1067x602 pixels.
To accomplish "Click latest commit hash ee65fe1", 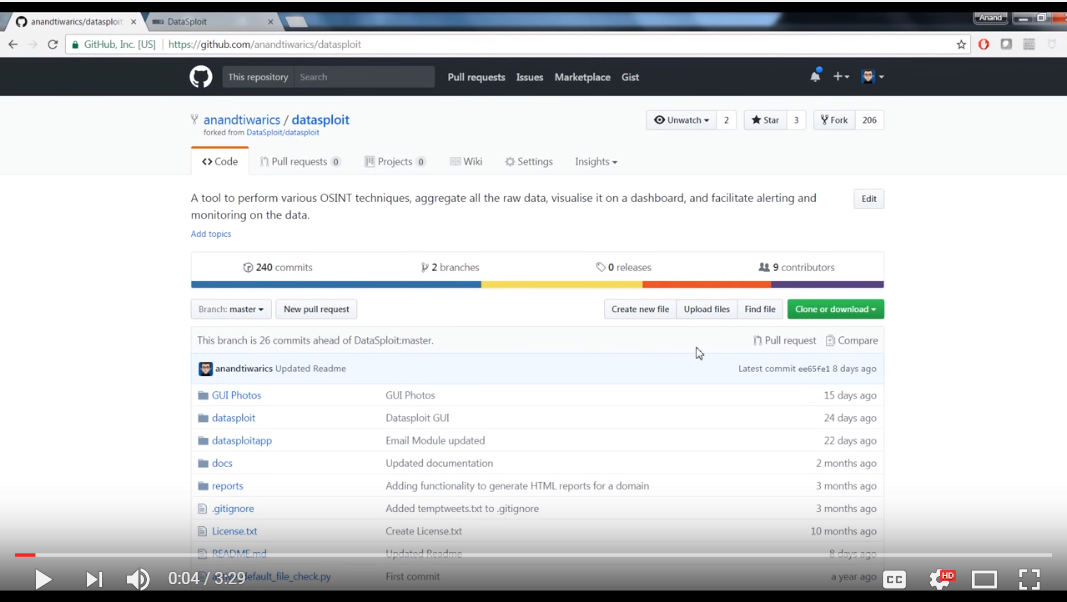I will point(814,369).
